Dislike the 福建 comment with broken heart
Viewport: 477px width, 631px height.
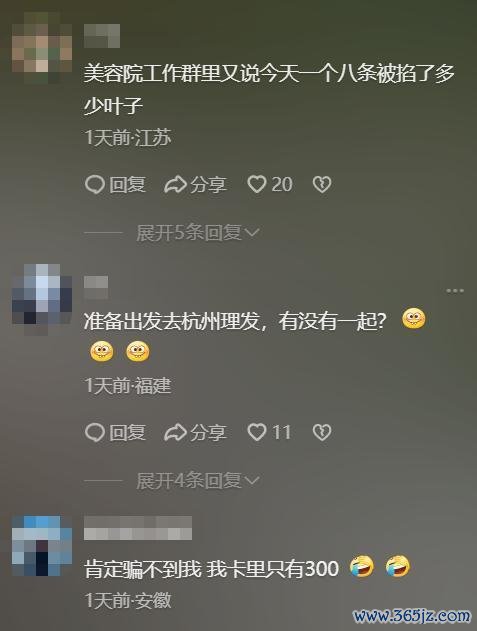pyautogui.click(x=322, y=433)
